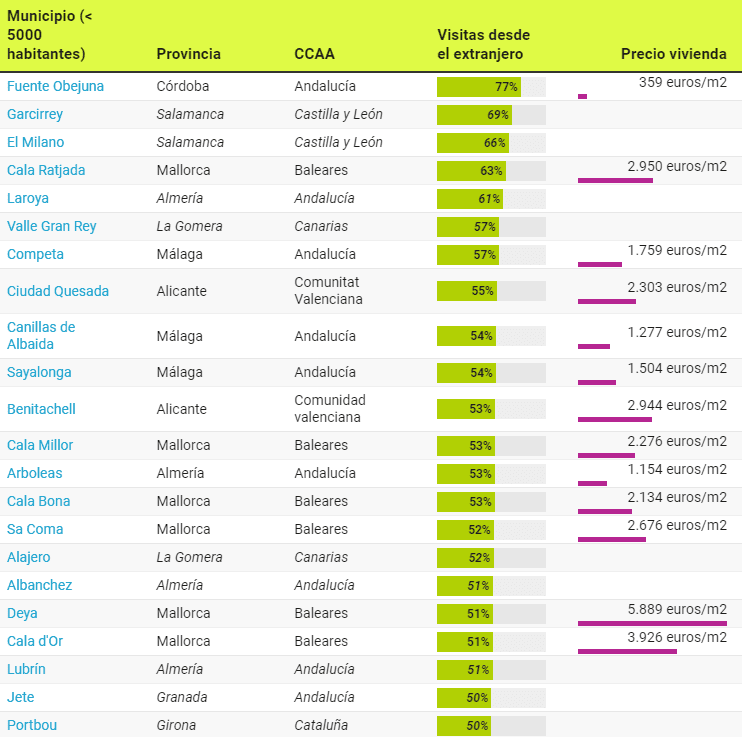
Task: Open the Valle Gran Rey link
Action: tap(52, 226)
